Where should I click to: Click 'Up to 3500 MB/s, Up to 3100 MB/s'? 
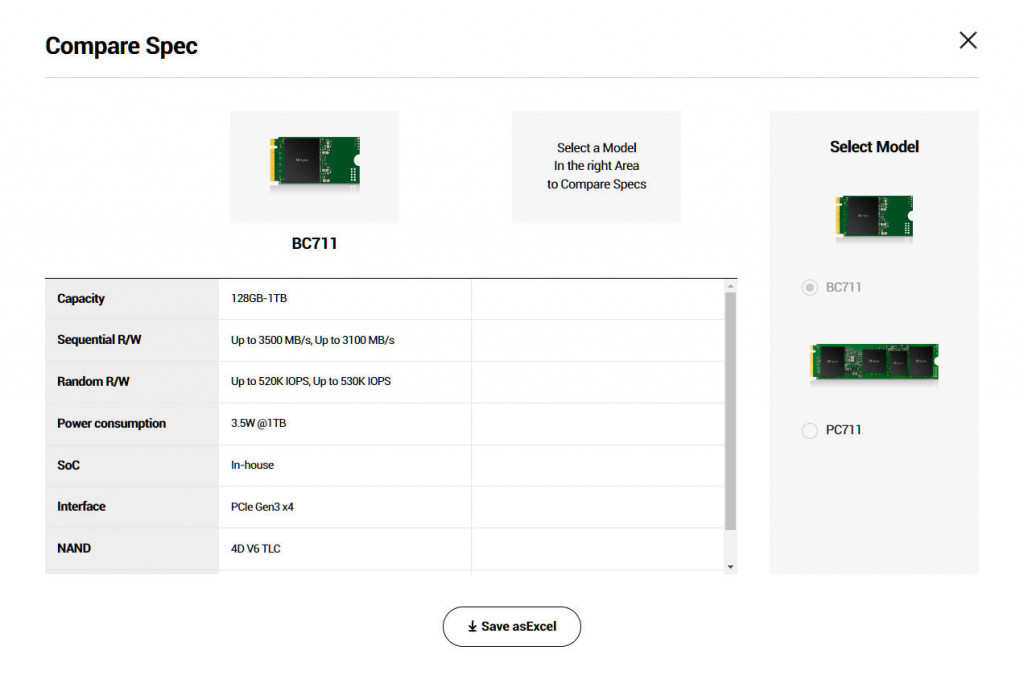point(312,340)
